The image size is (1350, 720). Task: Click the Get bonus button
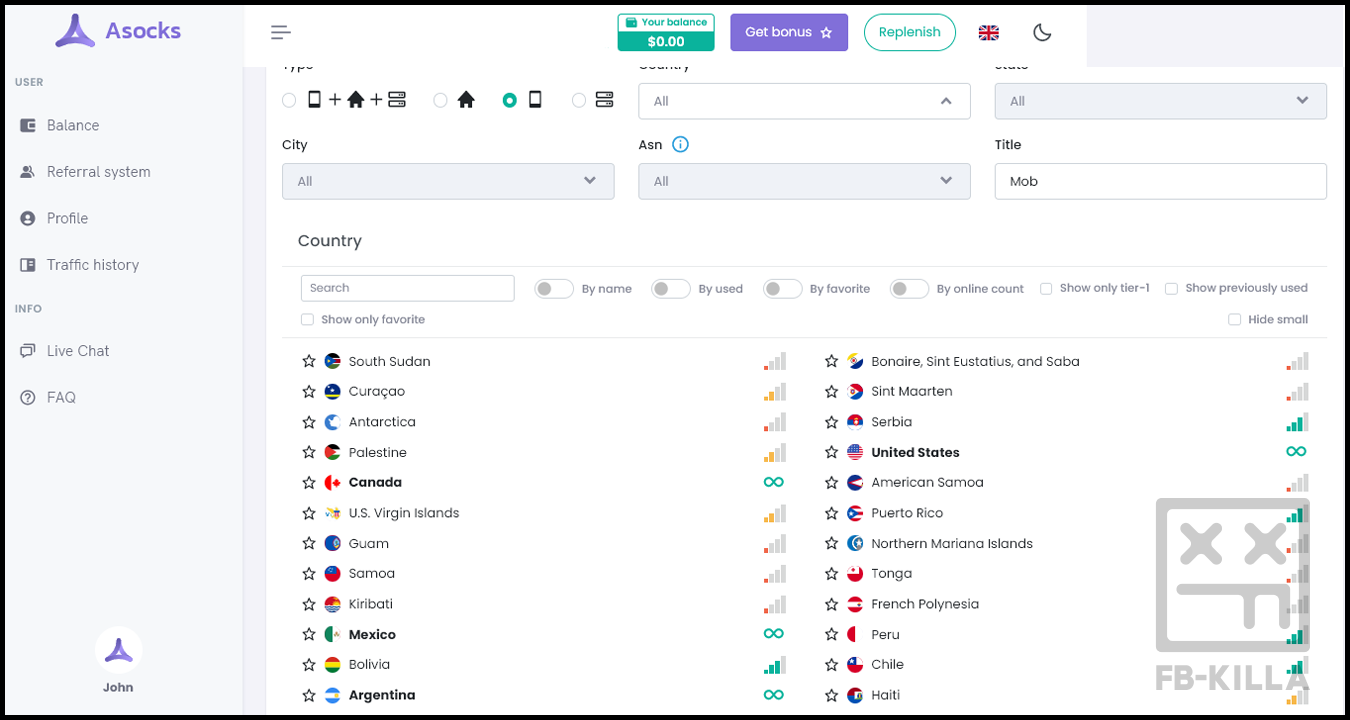788,33
